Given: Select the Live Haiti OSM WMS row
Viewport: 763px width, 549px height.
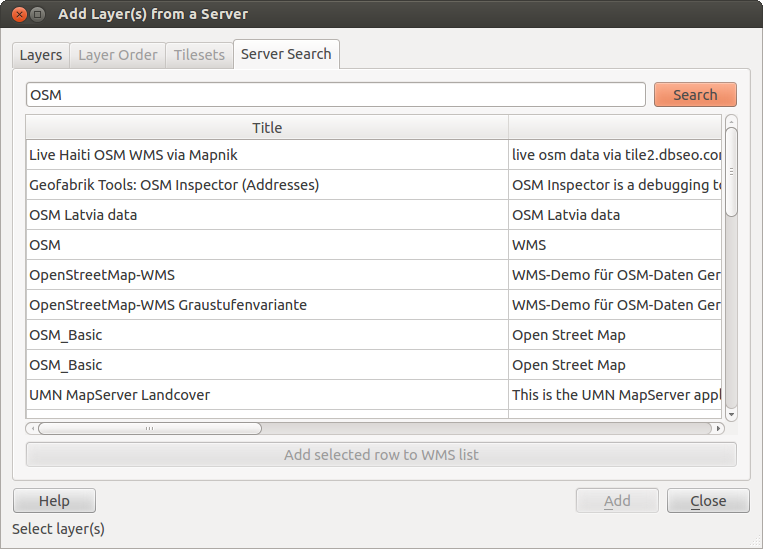Looking at the screenshot, I should 133,155.
